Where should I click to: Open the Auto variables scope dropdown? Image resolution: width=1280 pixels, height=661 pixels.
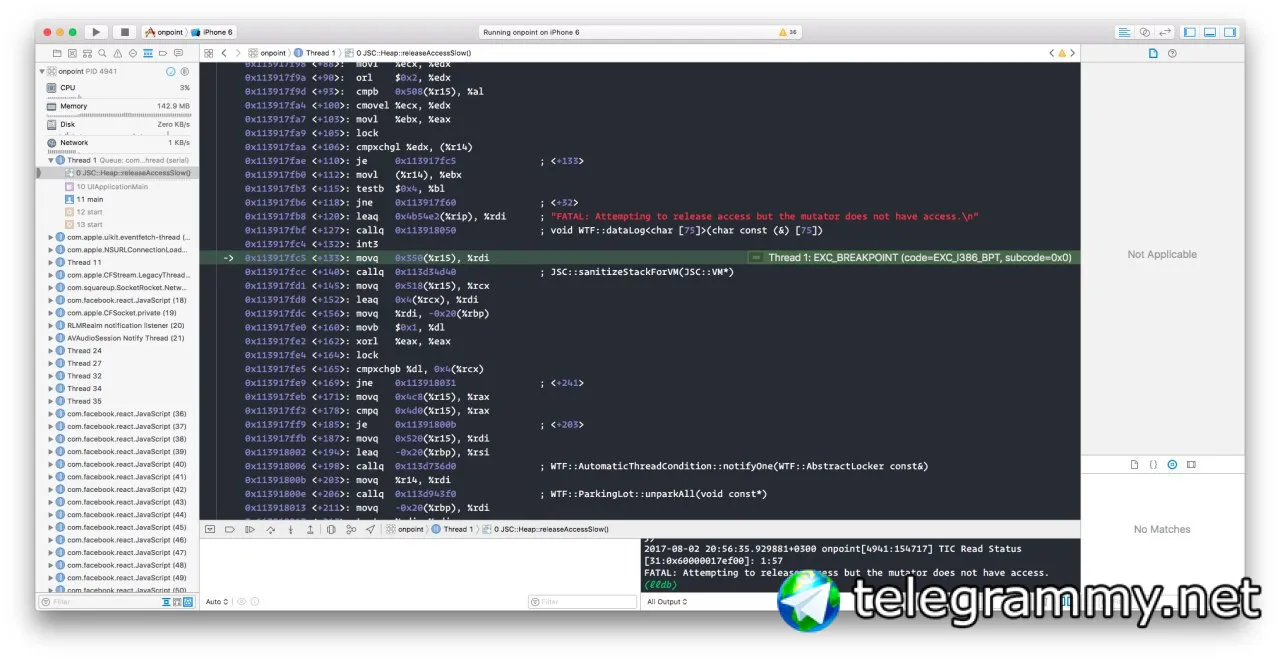click(217, 602)
